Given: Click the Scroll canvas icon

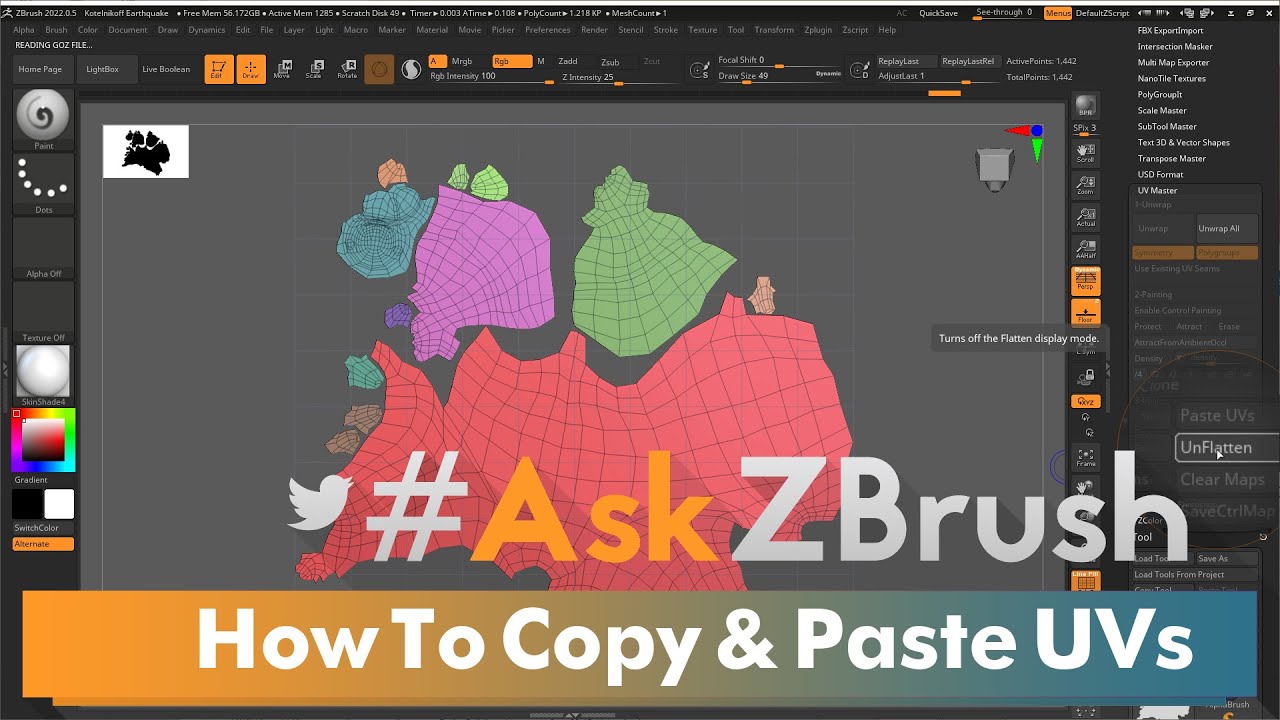Looking at the screenshot, I should coord(1085,153).
